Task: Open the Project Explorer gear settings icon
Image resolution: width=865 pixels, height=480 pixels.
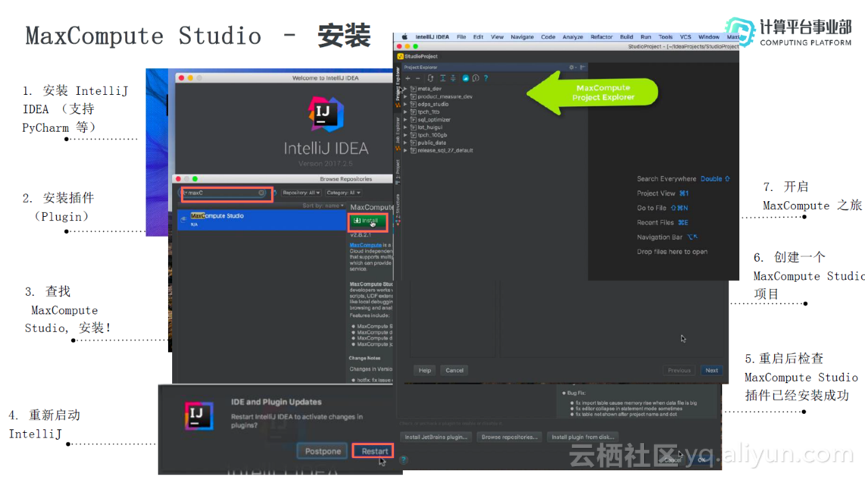Action: [572, 67]
